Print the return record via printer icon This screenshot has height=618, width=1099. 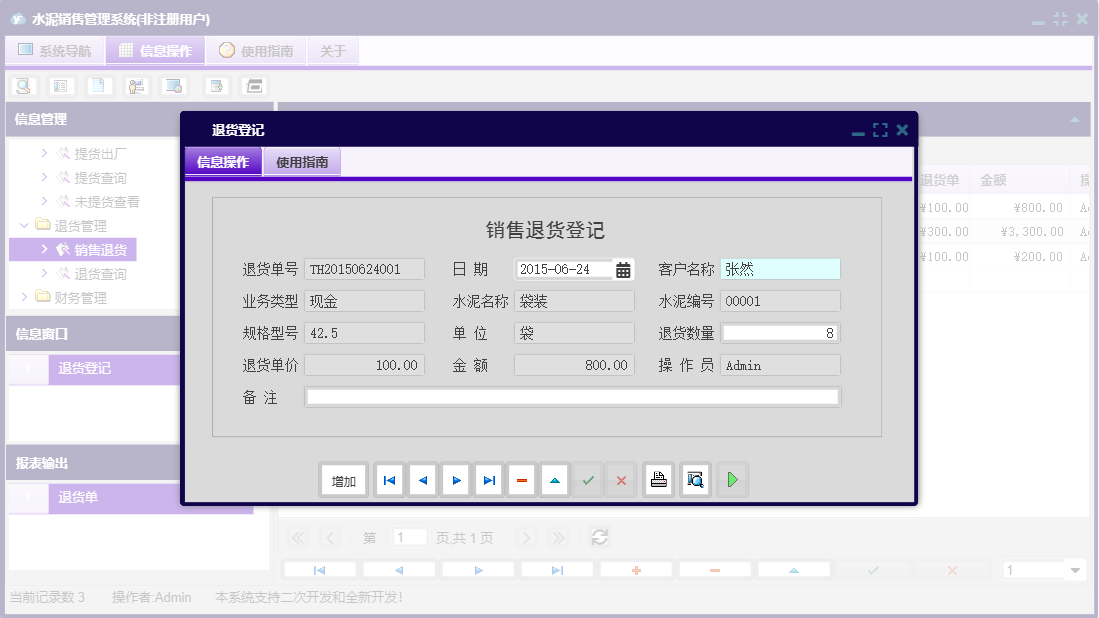pyautogui.click(x=658, y=480)
